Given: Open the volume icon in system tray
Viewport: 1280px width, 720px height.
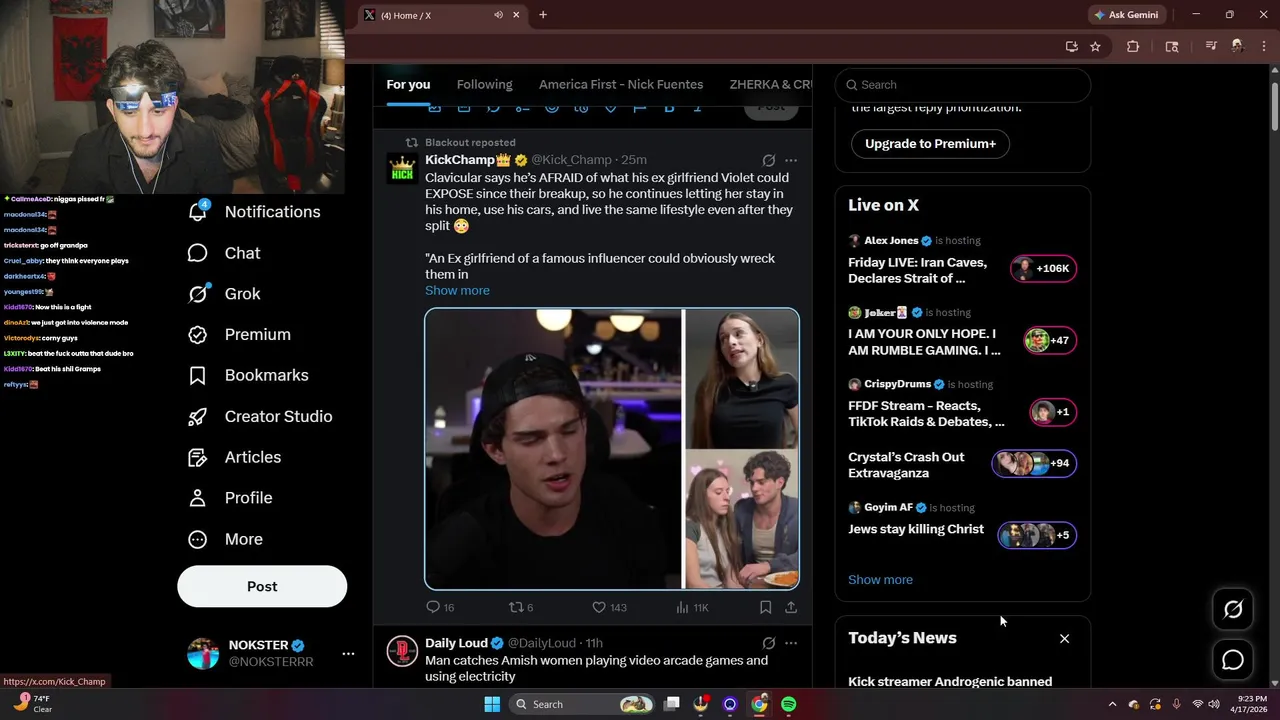Looking at the screenshot, I should click(1216, 704).
